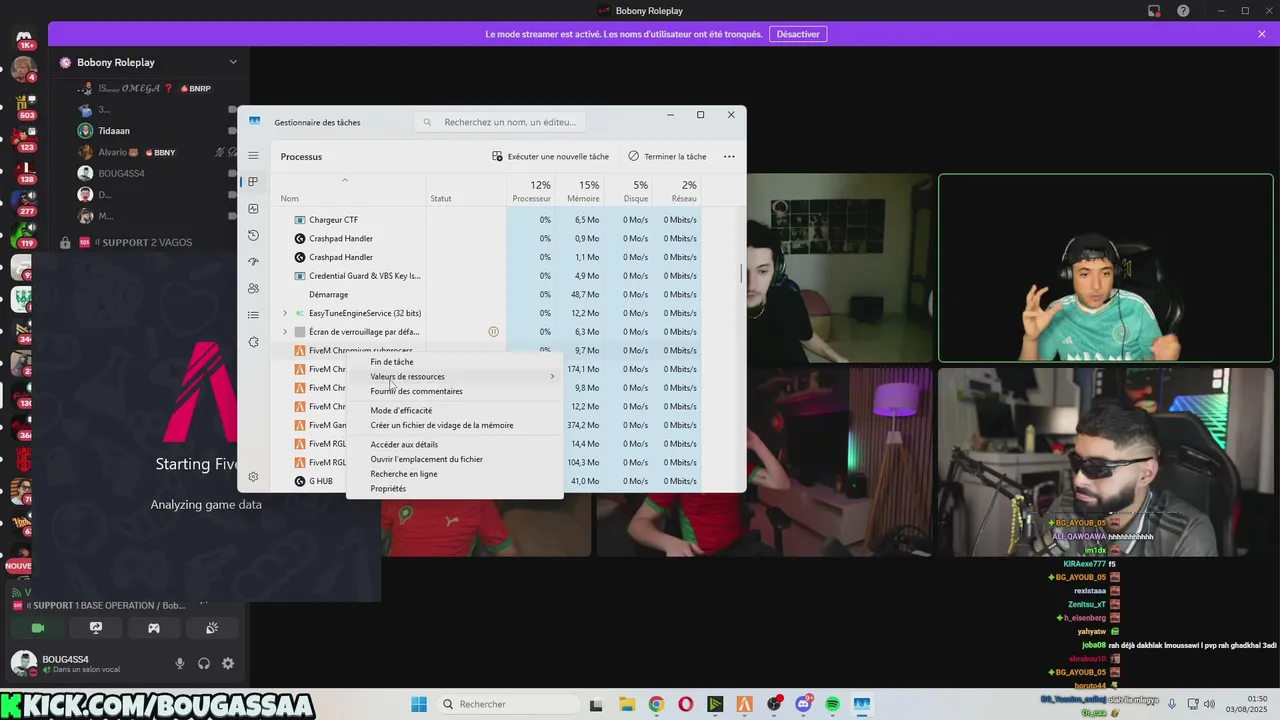Start an activity with Discord controller button
Screen dimensions: 1280x720
[154, 628]
